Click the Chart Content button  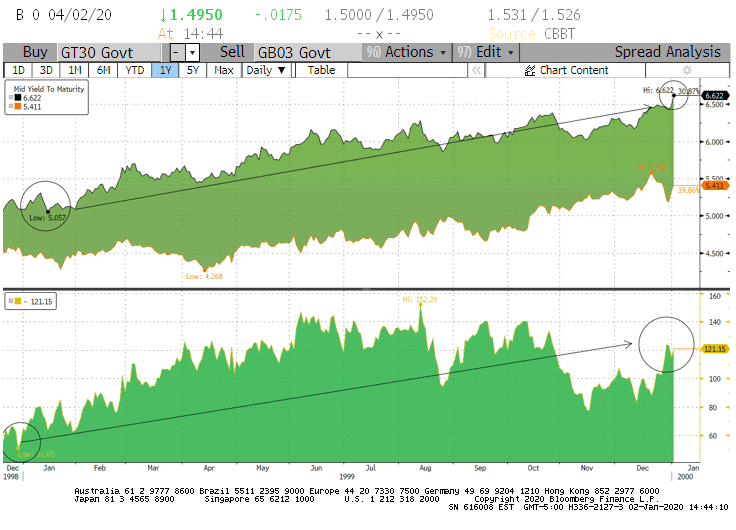pyautogui.click(x=574, y=70)
